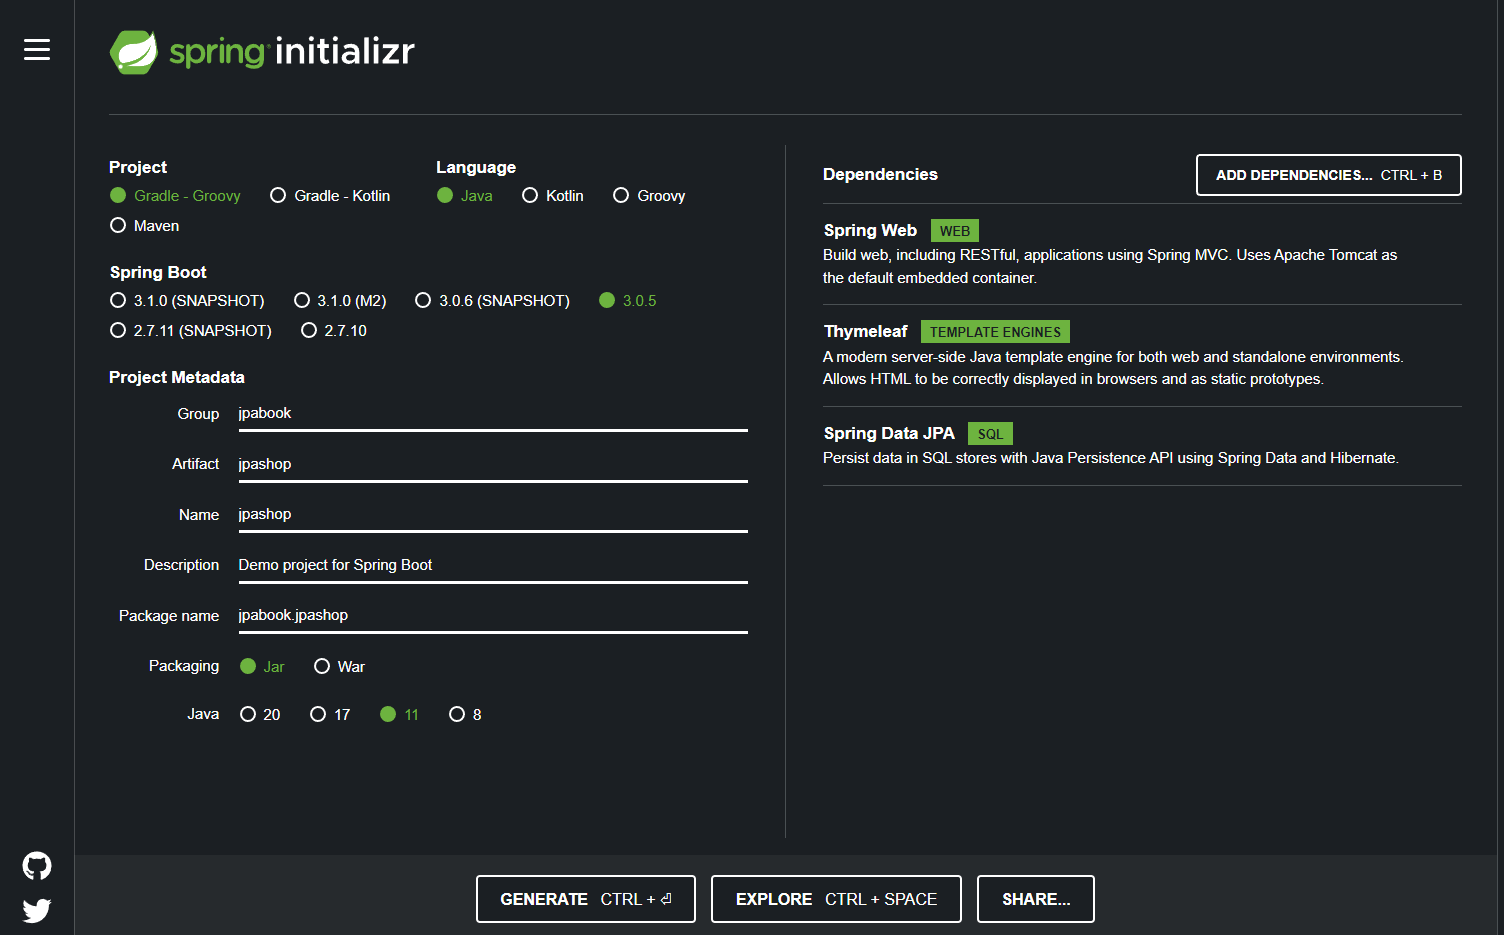Choose Java as language
The image size is (1504, 935).
[465, 196]
